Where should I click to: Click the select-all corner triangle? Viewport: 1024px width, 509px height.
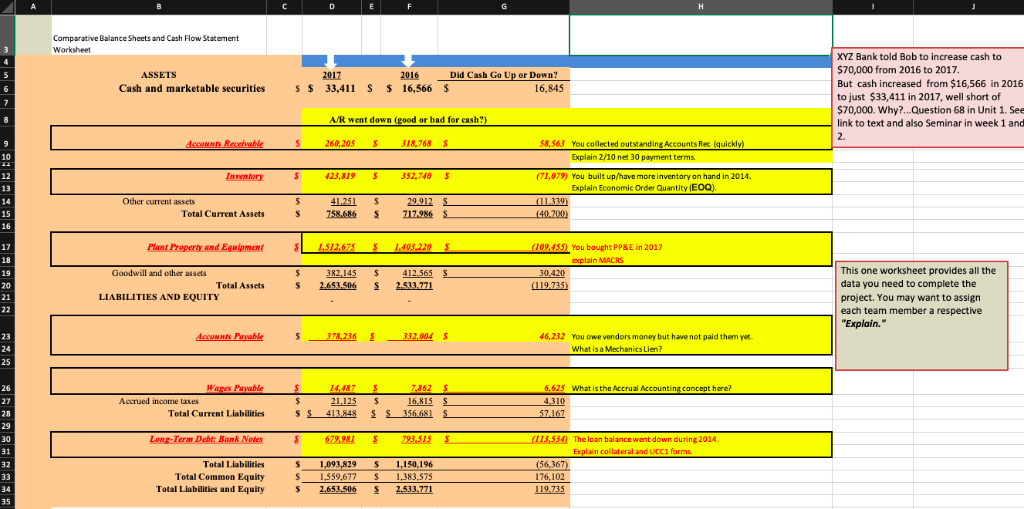(x=7, y=5)
